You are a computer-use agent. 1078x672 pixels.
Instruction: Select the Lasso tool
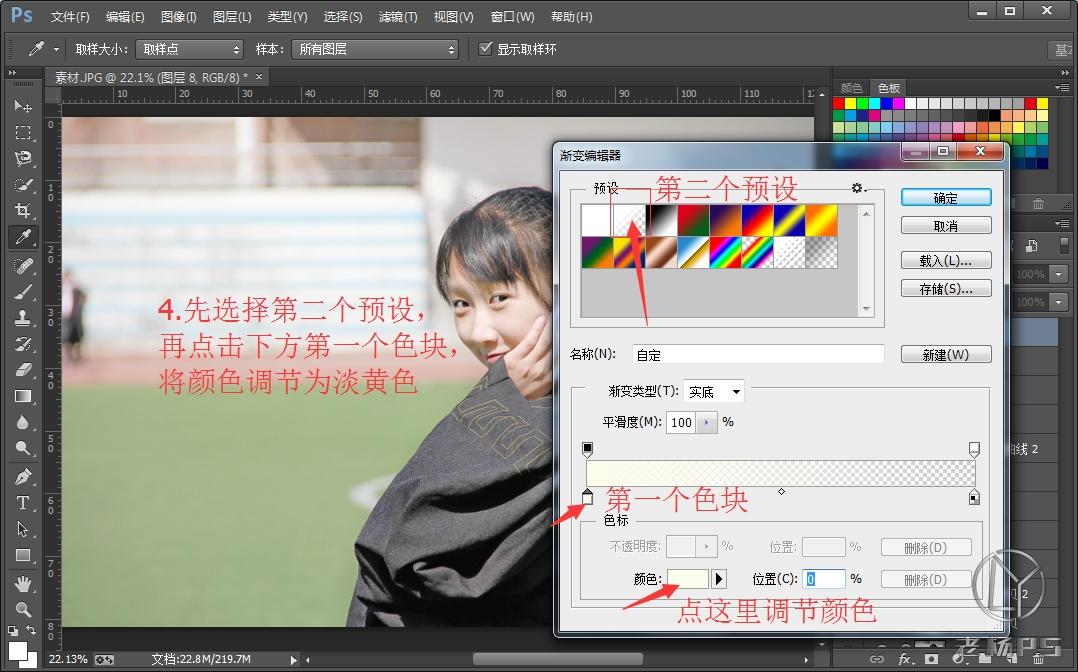coord(23,158)
